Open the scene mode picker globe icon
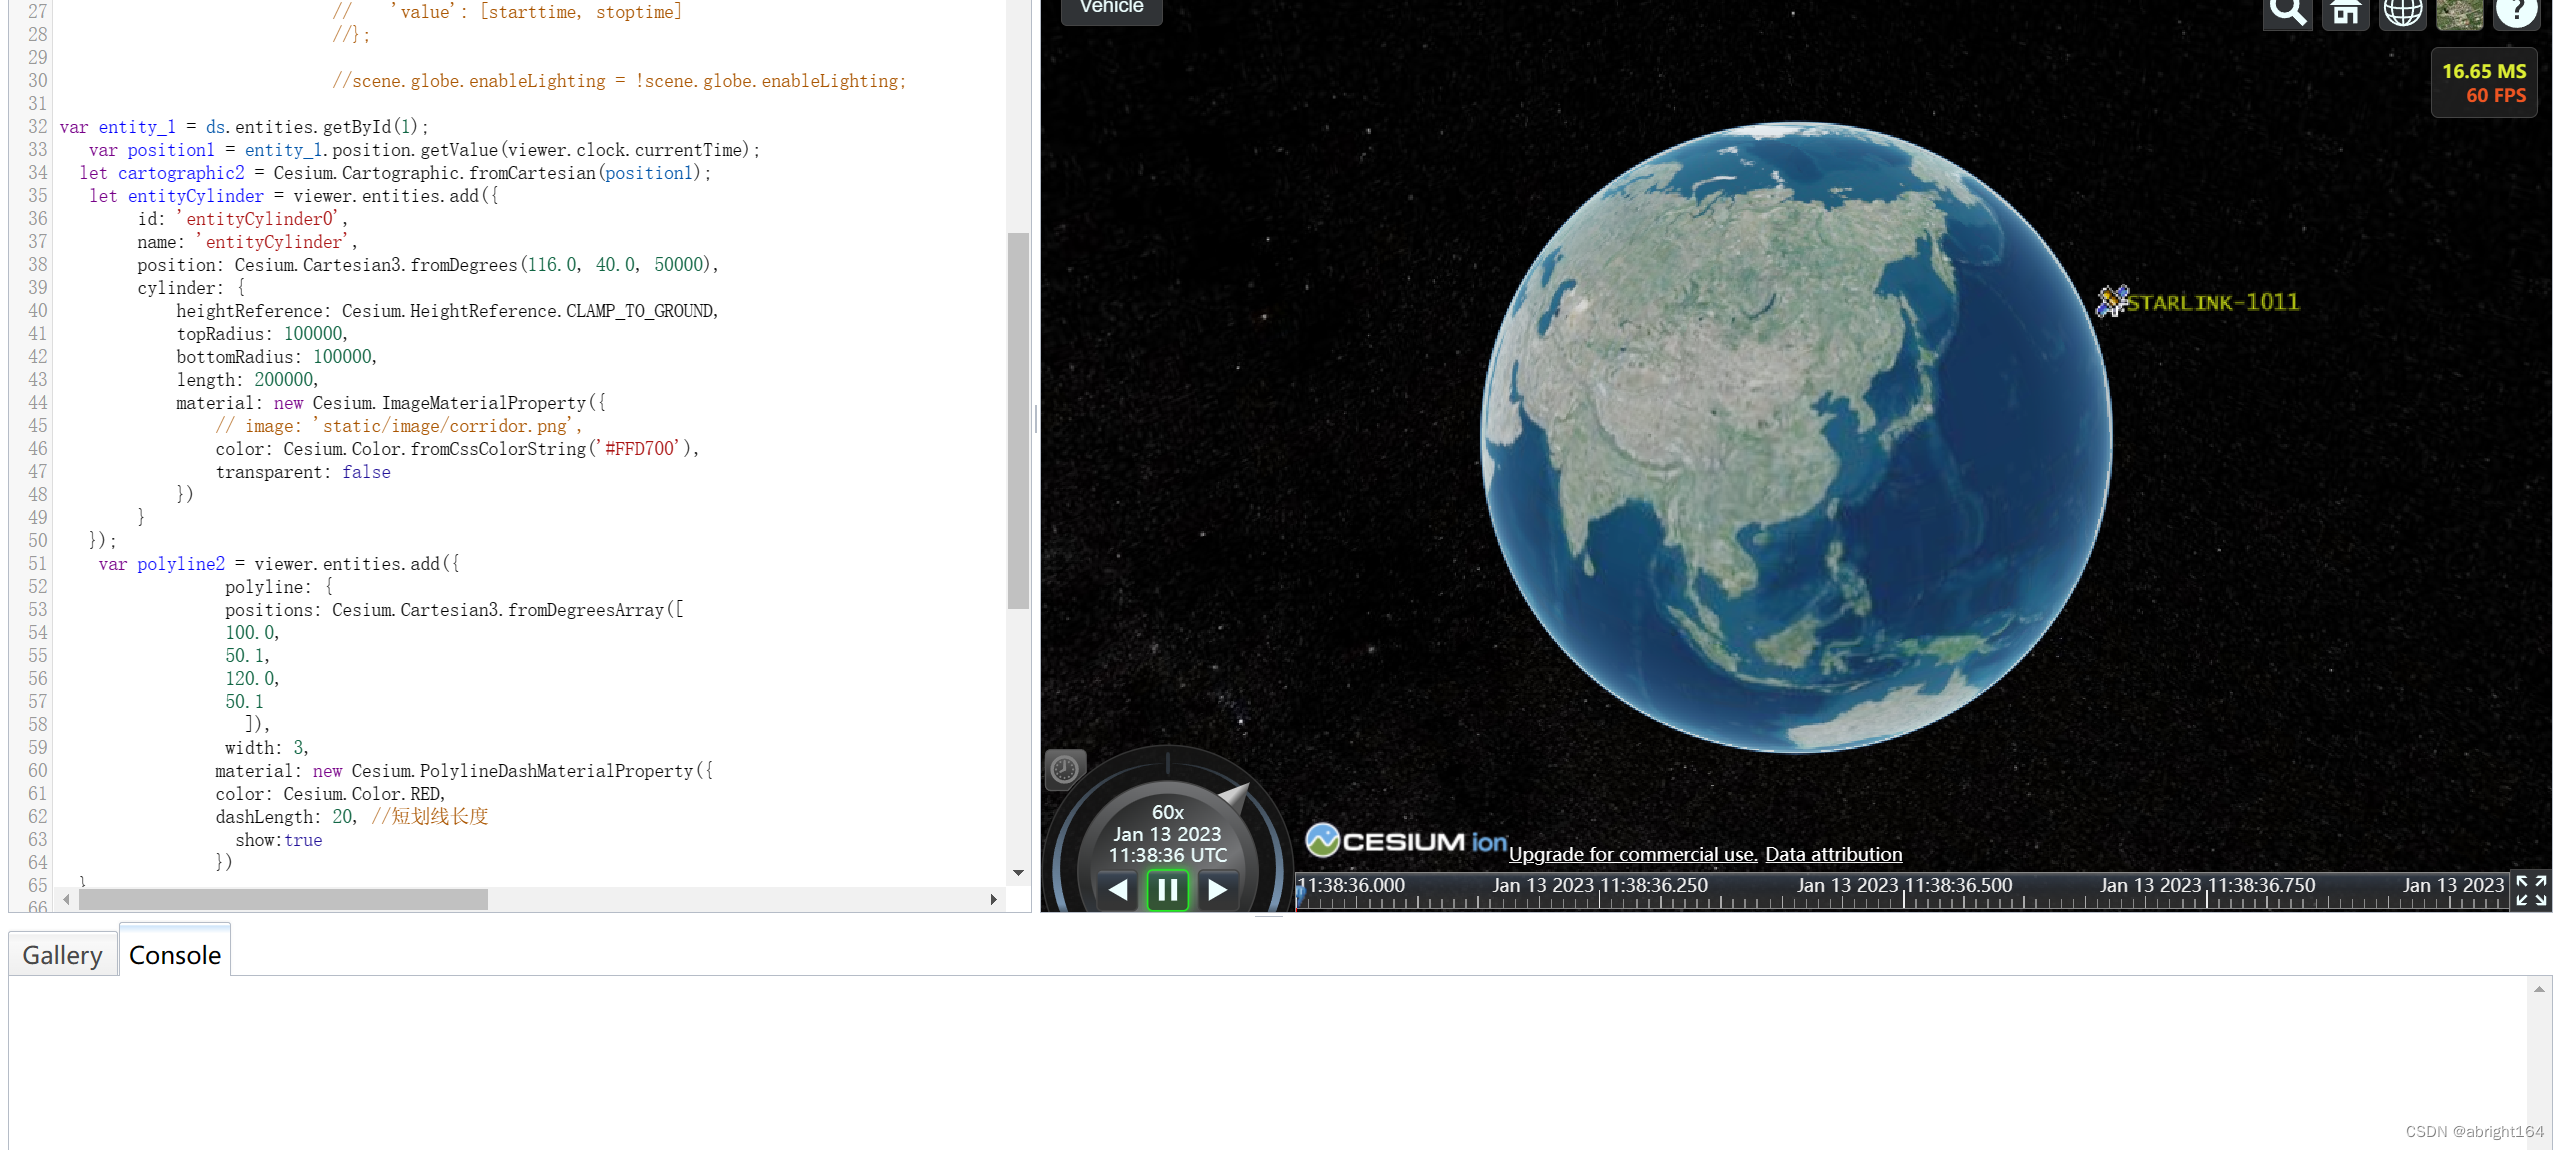The width and height of the screenshot is (2560, 1150). click(x=2401, y=14)
